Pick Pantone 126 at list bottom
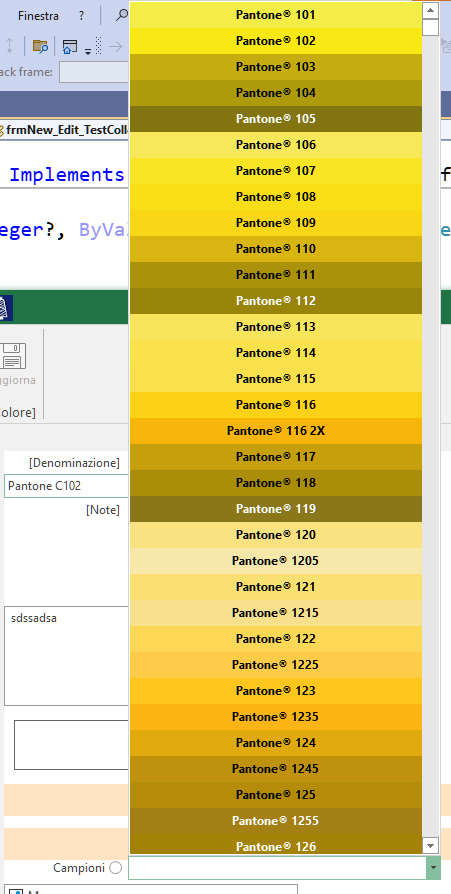 (x=276, y=844)
